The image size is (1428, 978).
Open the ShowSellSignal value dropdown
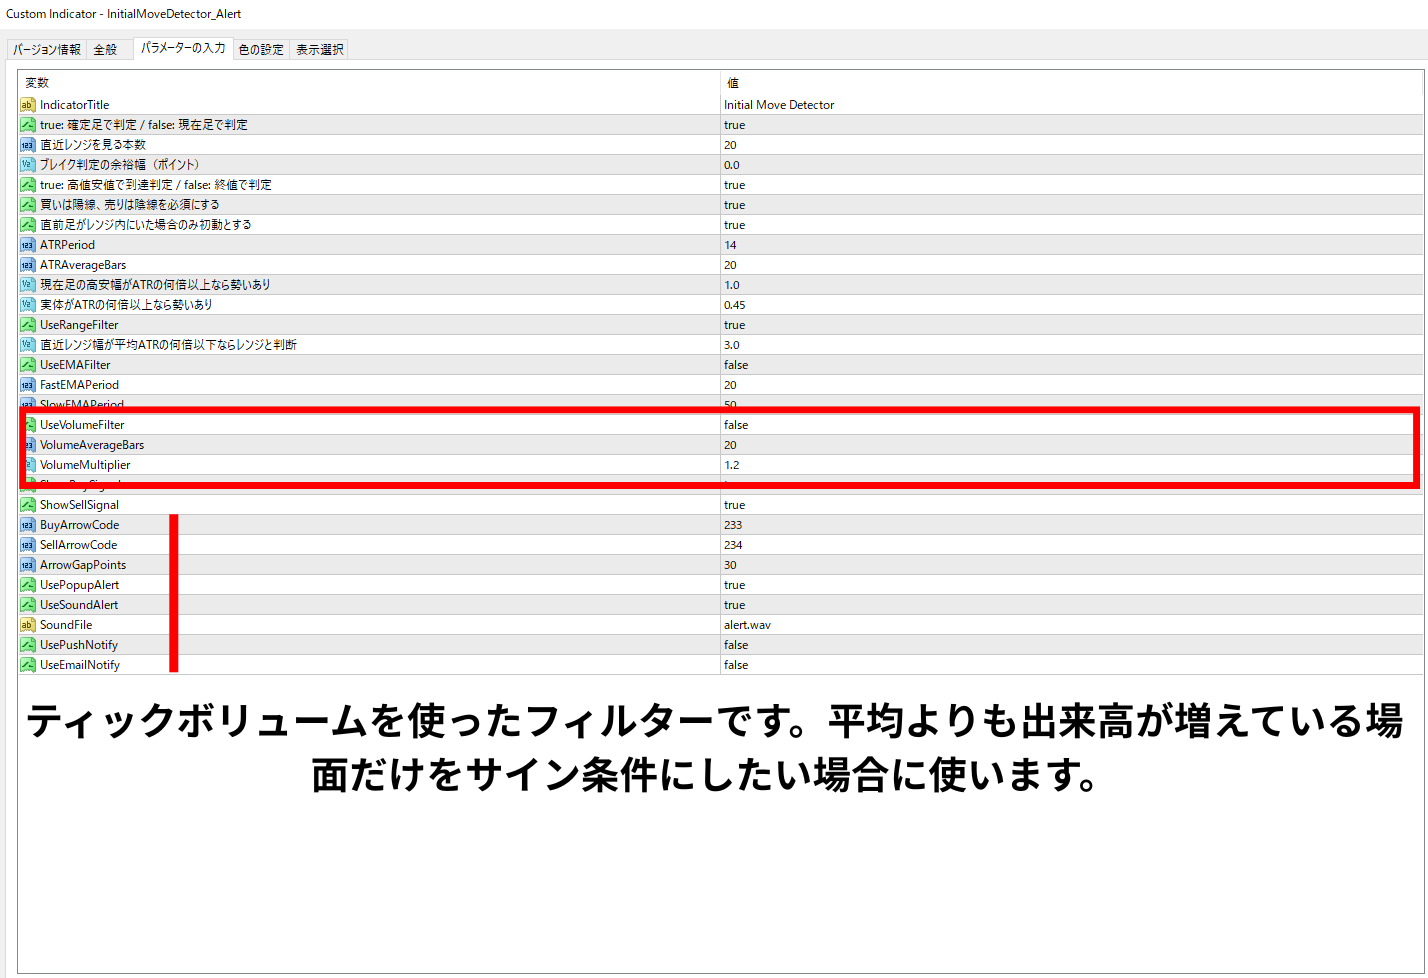pos(735,505)
